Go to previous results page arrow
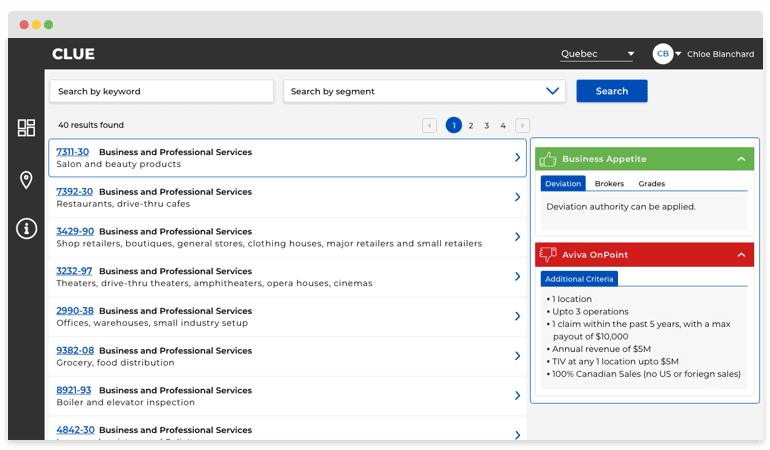Viewport: 770px width, 450px height. (429, 126)
